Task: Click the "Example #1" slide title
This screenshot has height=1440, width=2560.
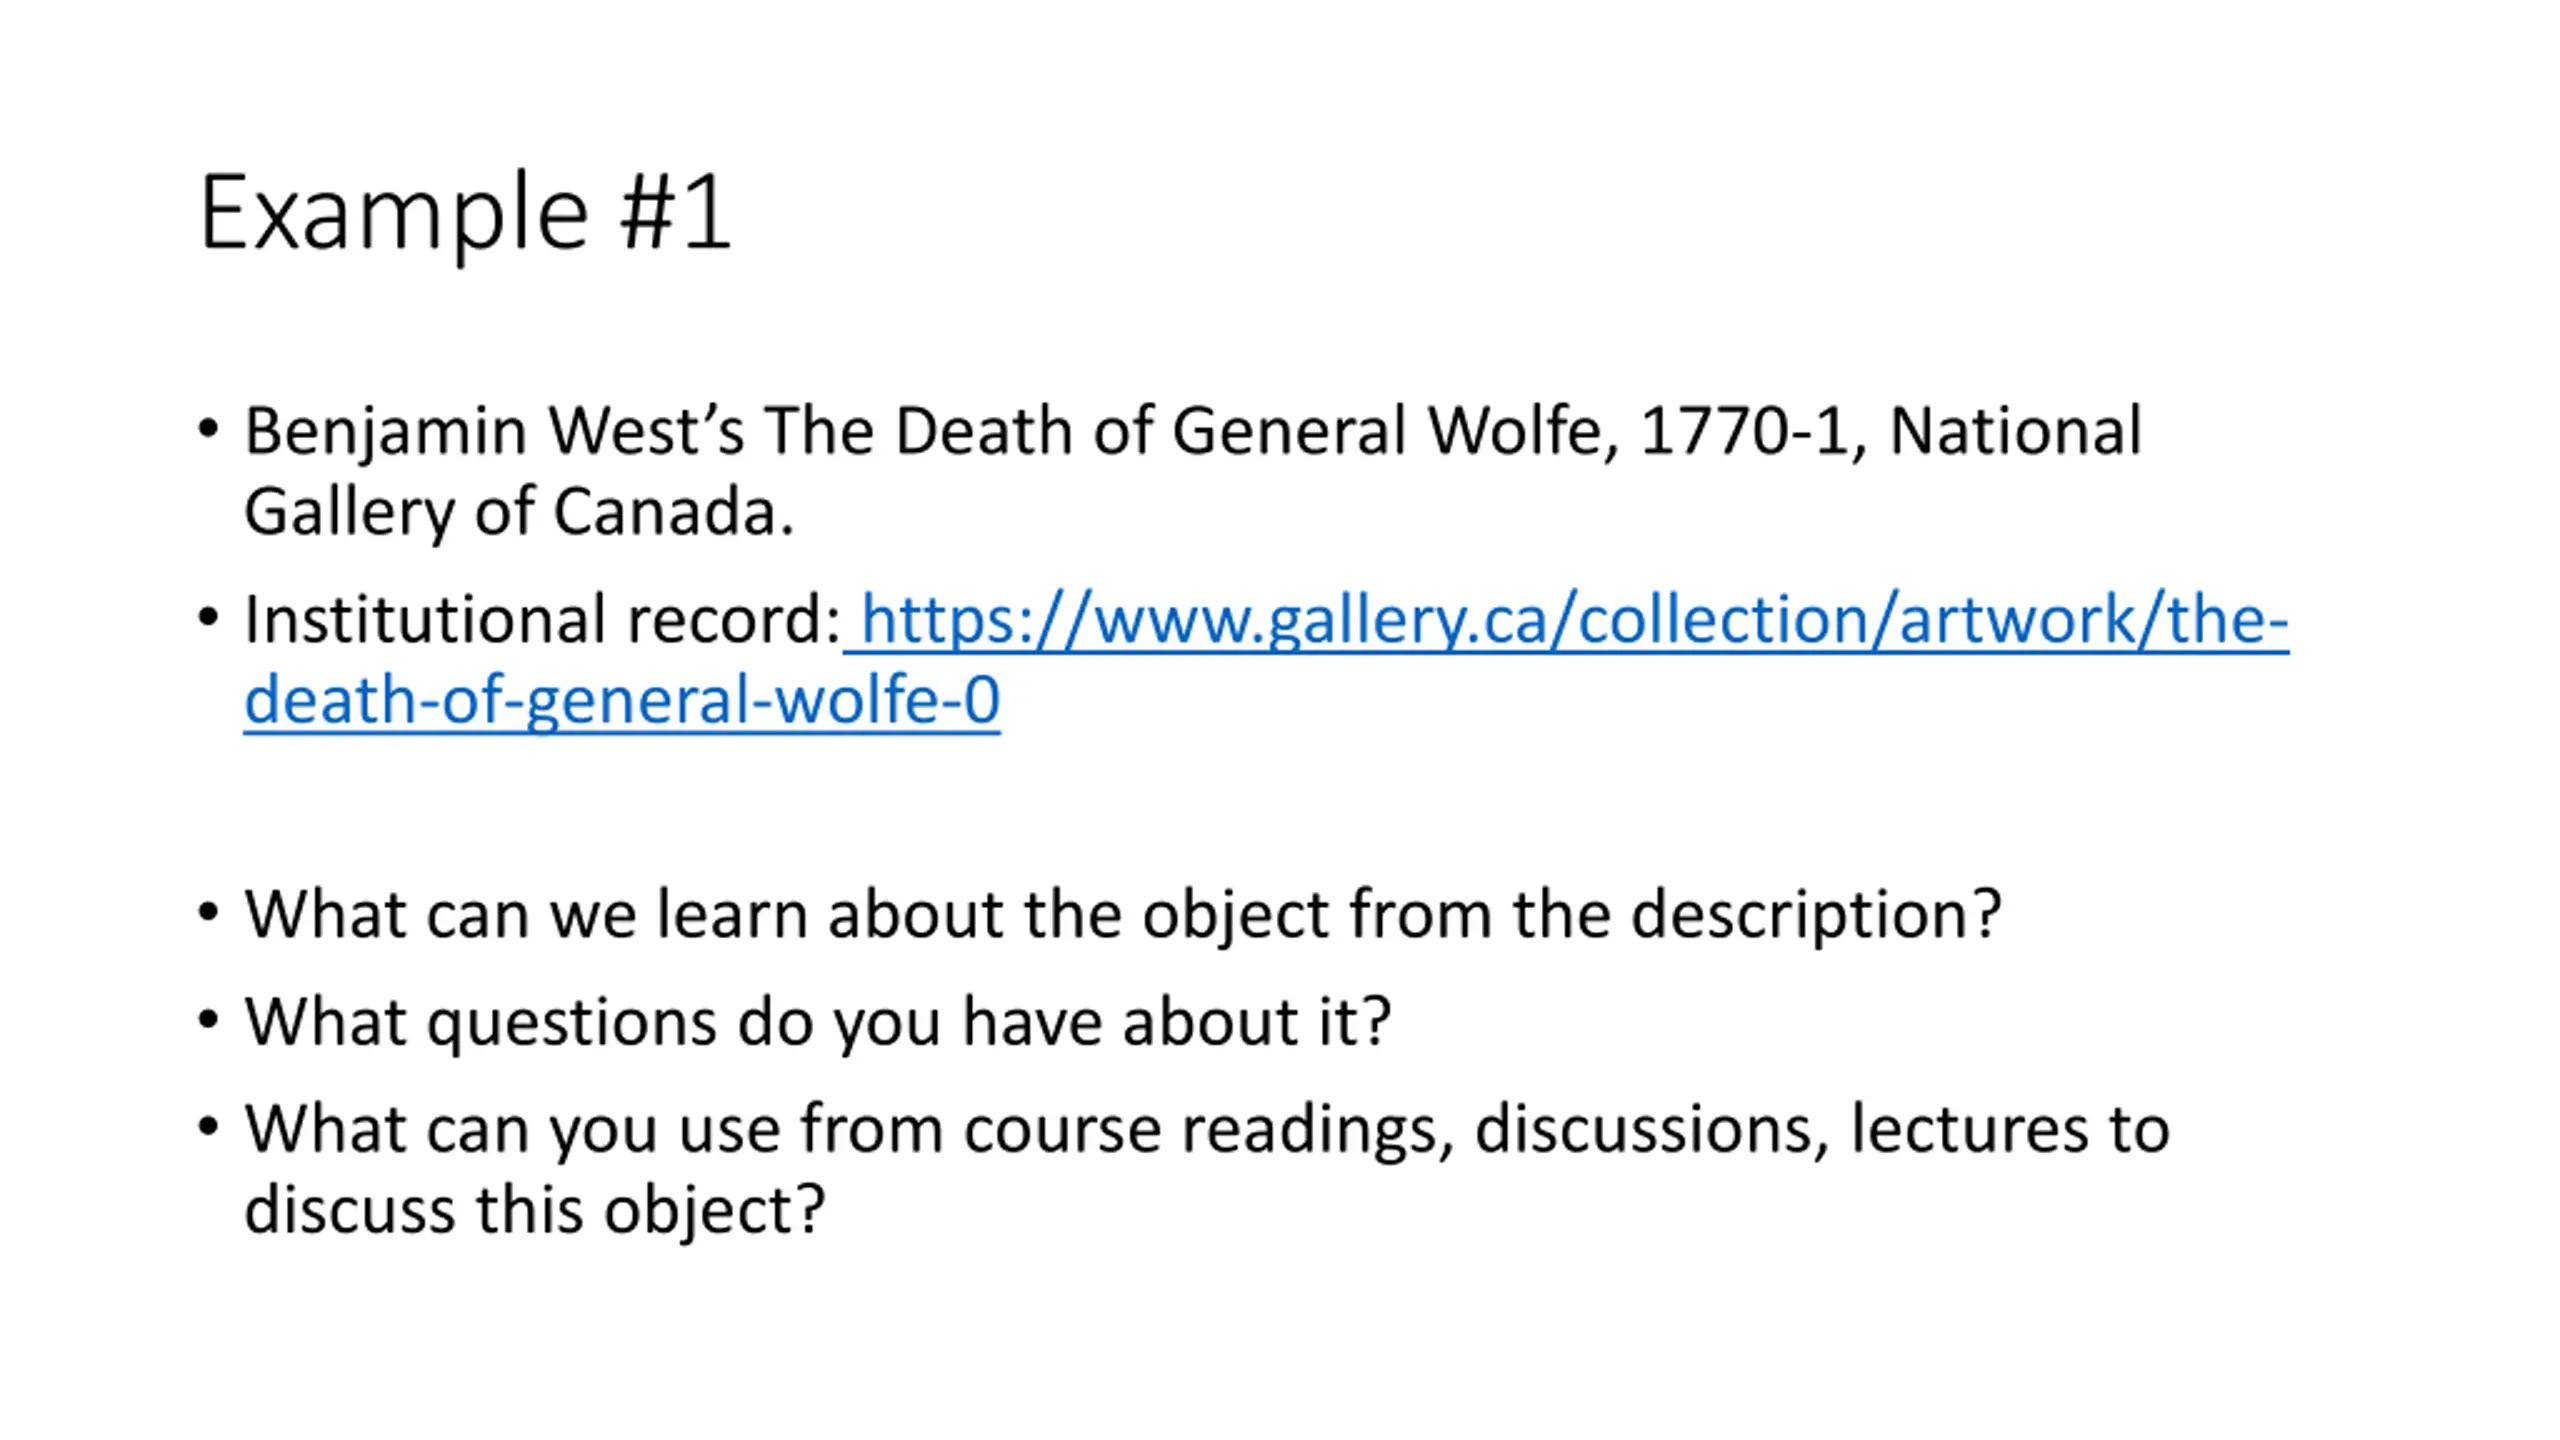Action: (x=465, y=214)
